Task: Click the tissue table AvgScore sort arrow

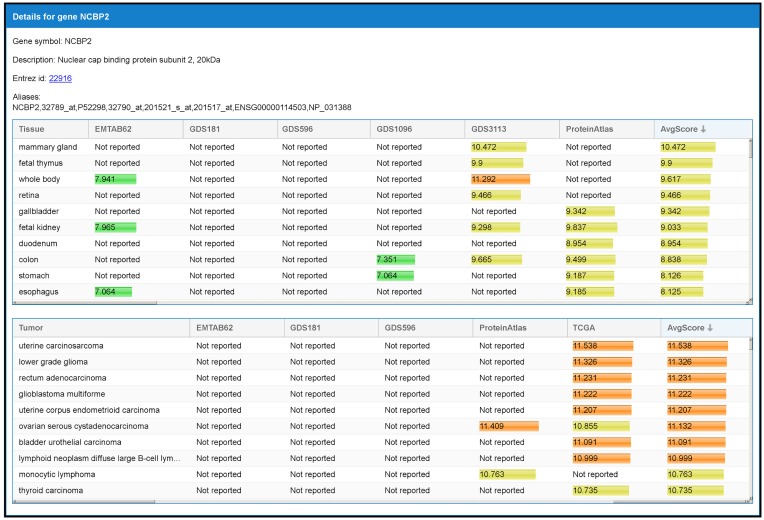Action: click(703, 129)
